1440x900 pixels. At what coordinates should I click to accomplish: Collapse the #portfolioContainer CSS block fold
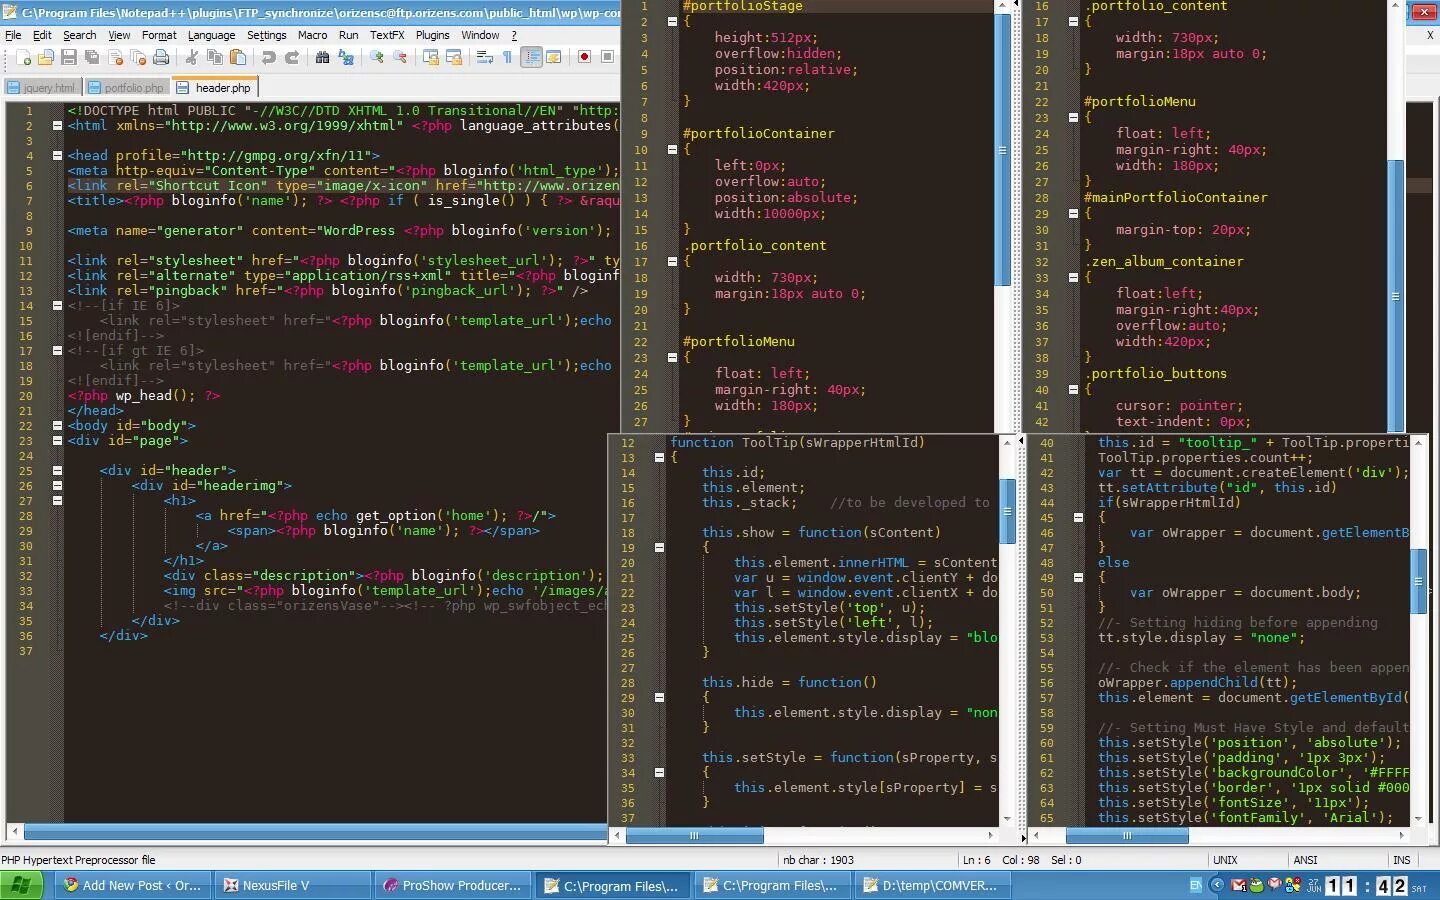point(672,150)
